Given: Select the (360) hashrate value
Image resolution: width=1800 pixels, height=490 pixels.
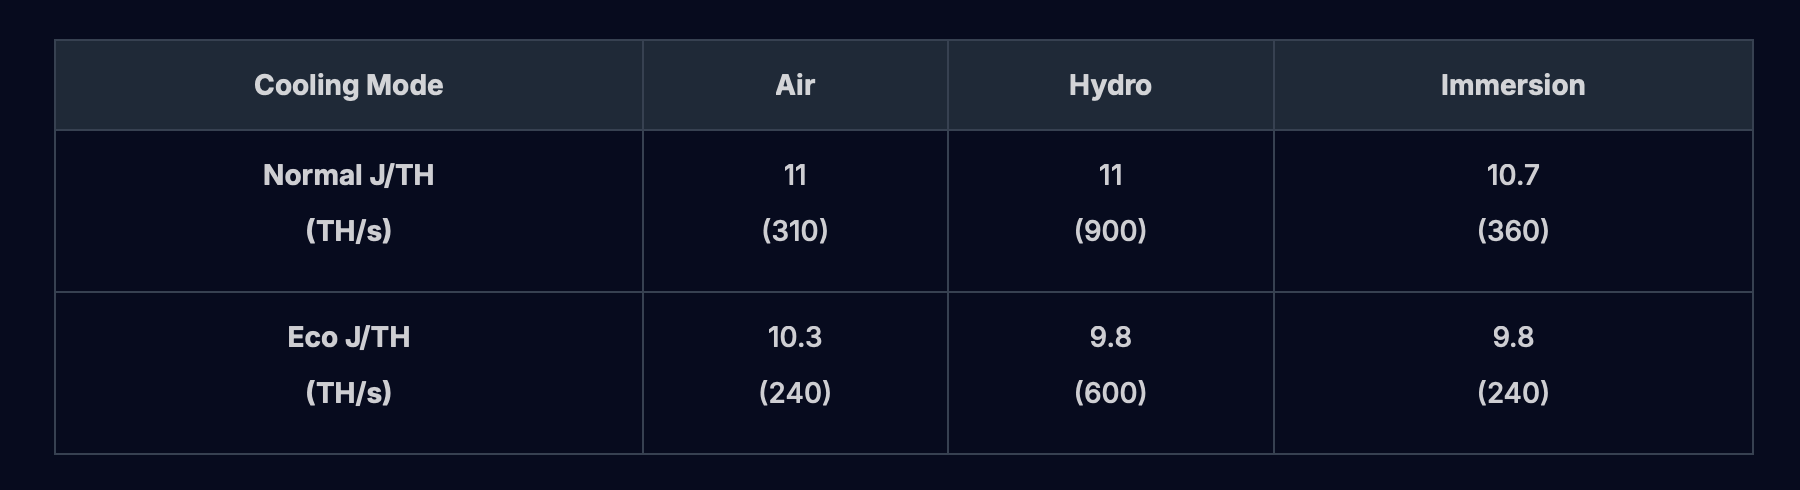Looking at the screenshot, I should (x=1512, y=231).
